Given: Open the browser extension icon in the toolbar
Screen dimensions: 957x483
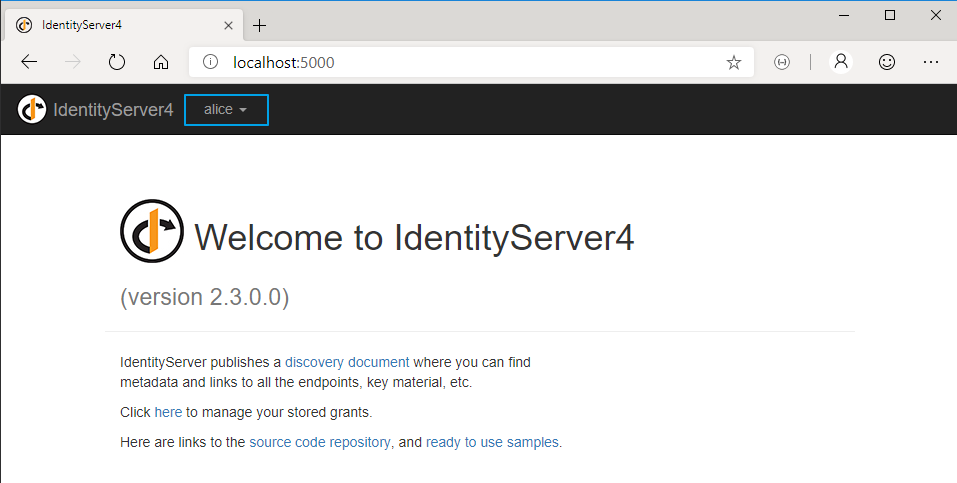Looking at the screenshot, I should 782,62.
